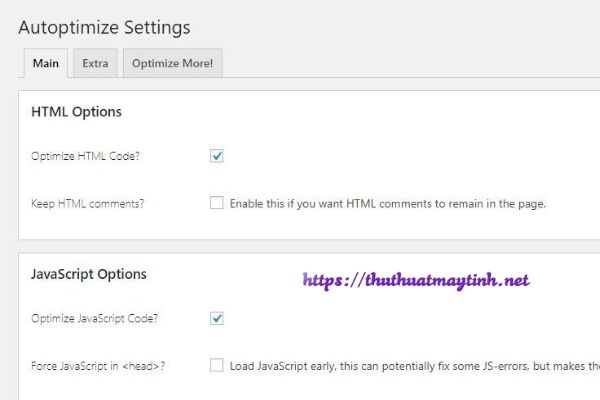Viewport: 600px width, 400px height.
Task: Switch to the Main tab
Action: click(45, 63)
